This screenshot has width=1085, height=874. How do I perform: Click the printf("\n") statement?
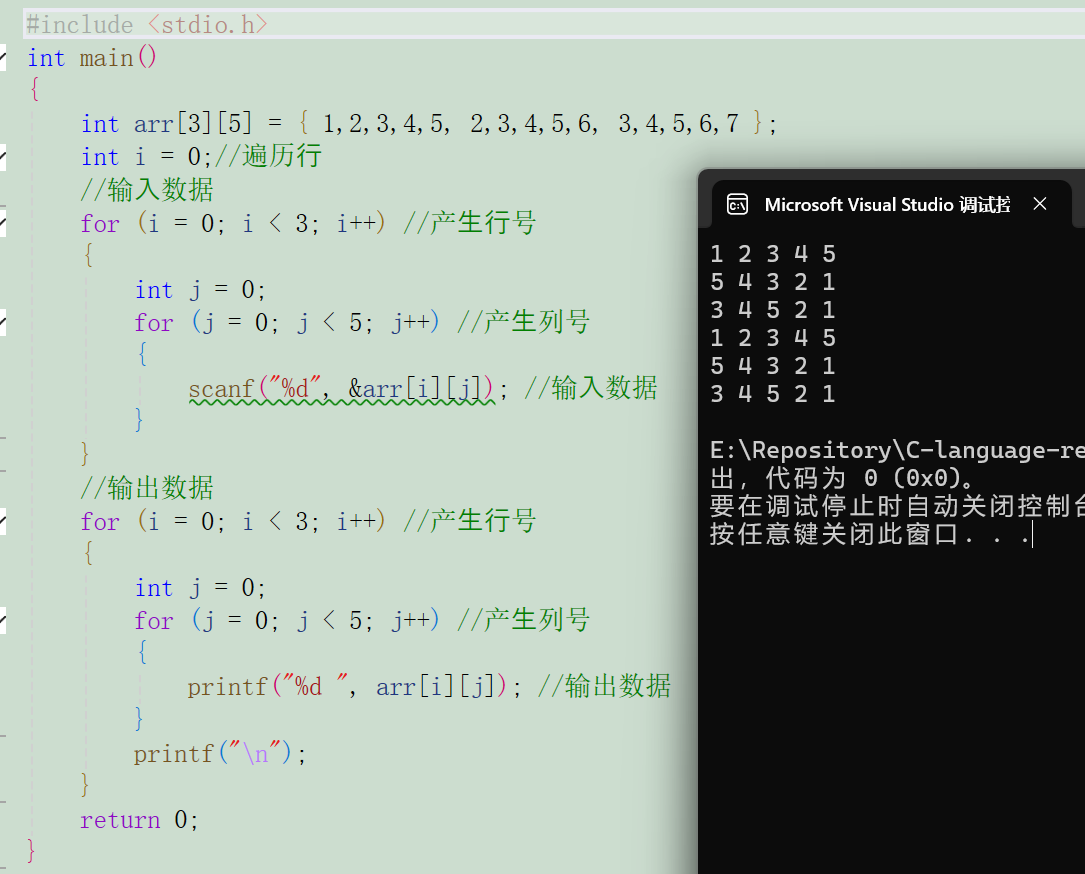point(219,753)
